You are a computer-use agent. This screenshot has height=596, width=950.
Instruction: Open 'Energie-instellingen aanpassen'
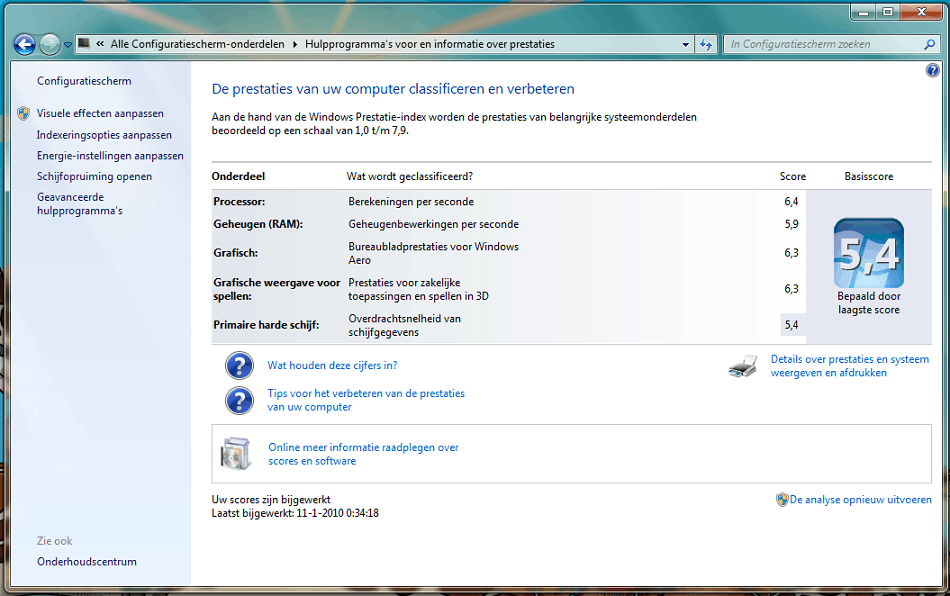coord(110,156)
